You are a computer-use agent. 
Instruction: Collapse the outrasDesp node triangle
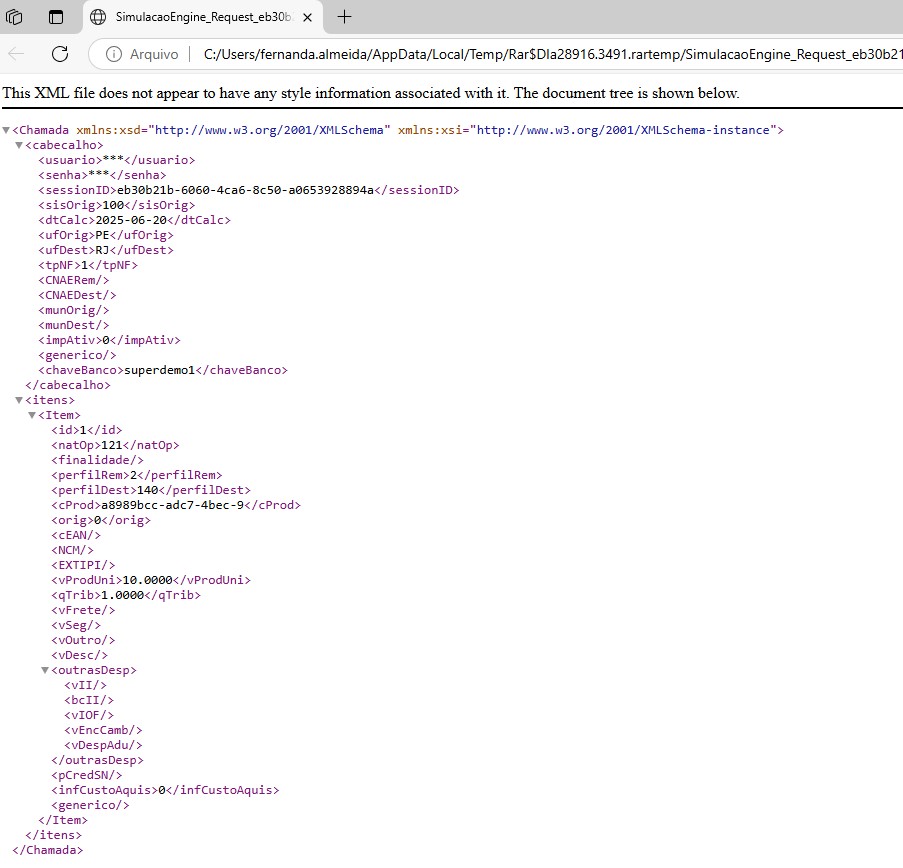pyautogui.click(x=45, y=670)
